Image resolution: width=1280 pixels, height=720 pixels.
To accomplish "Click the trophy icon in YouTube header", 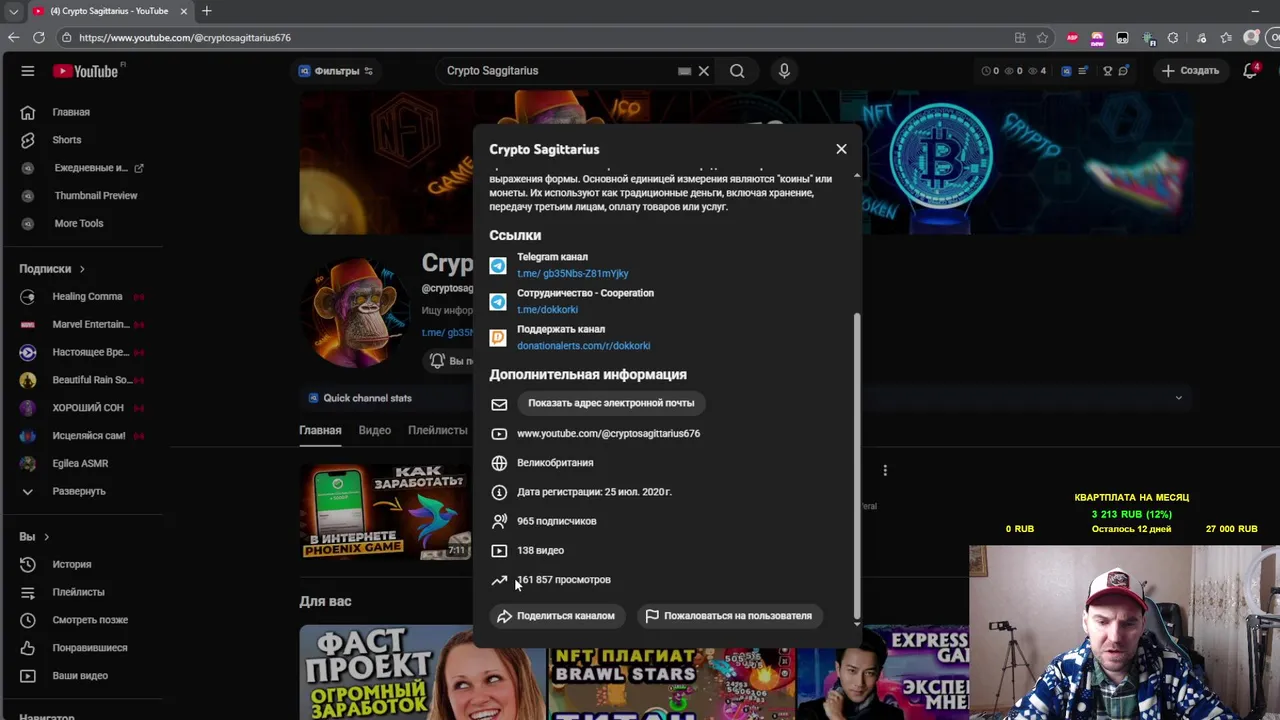I will pos(1107,71).
